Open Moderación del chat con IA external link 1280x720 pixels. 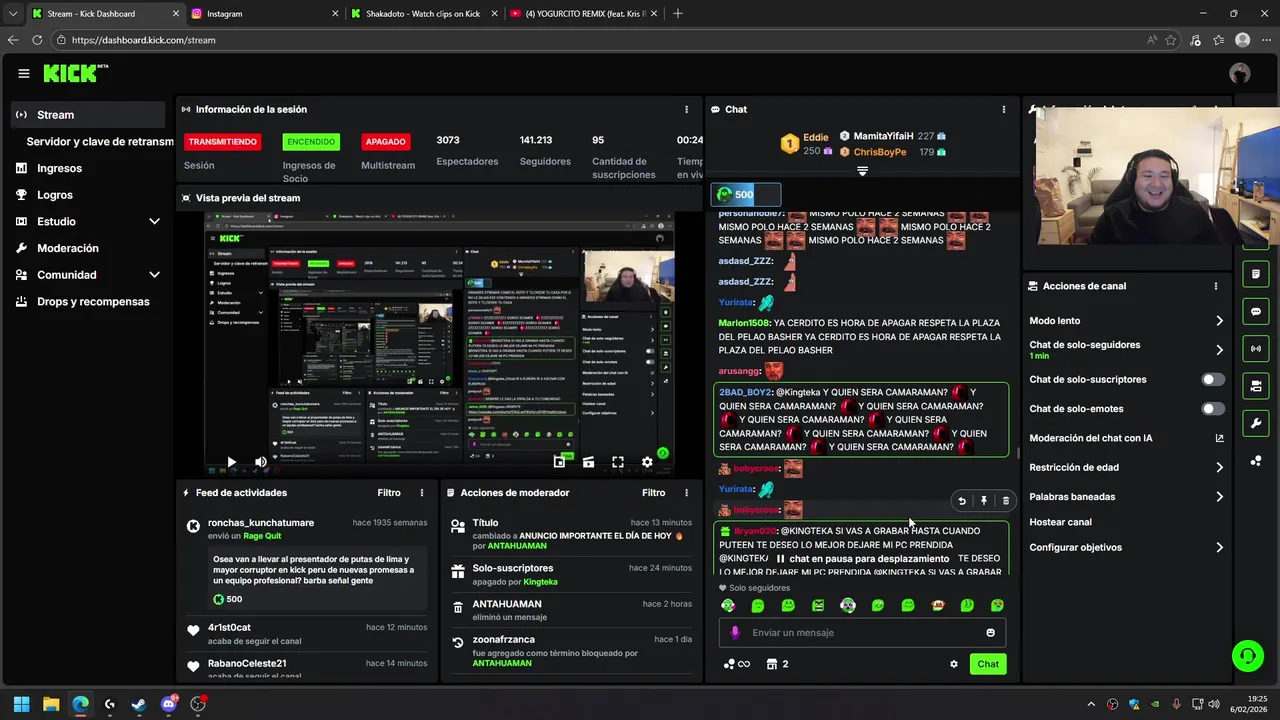click(x=1219, y=438)
